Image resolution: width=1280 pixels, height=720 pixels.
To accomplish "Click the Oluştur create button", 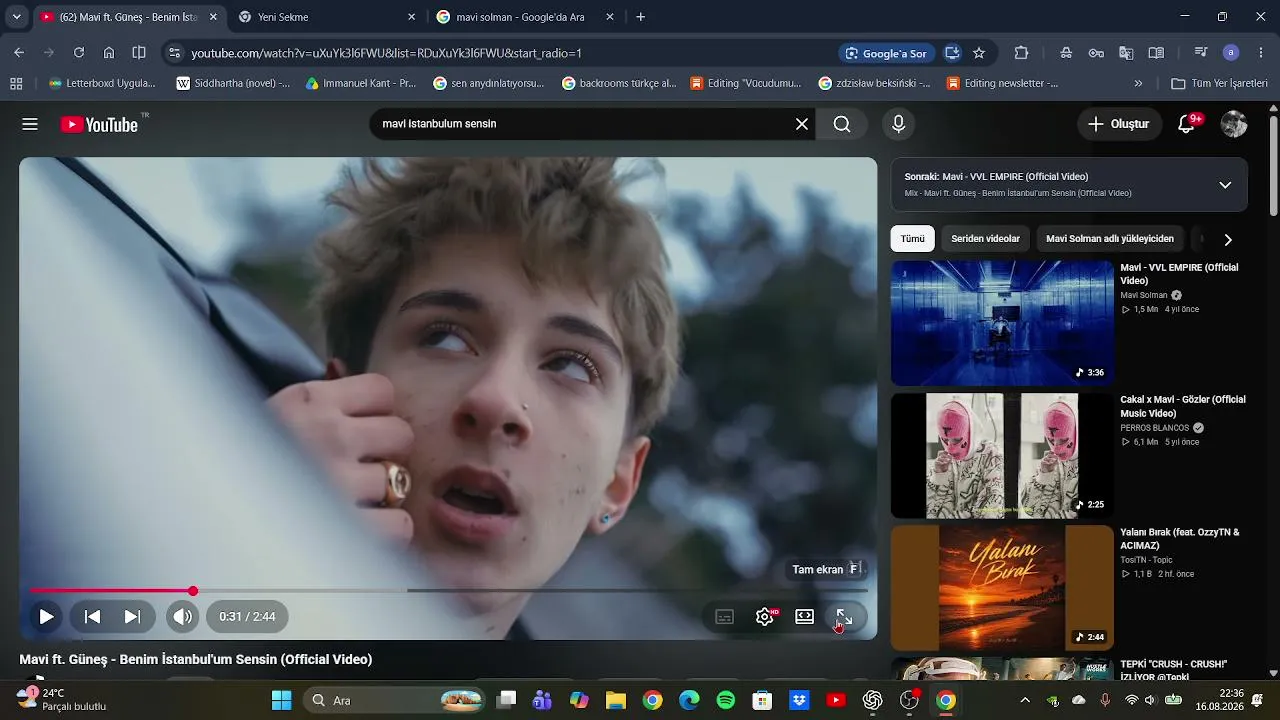I will 1119,124.
